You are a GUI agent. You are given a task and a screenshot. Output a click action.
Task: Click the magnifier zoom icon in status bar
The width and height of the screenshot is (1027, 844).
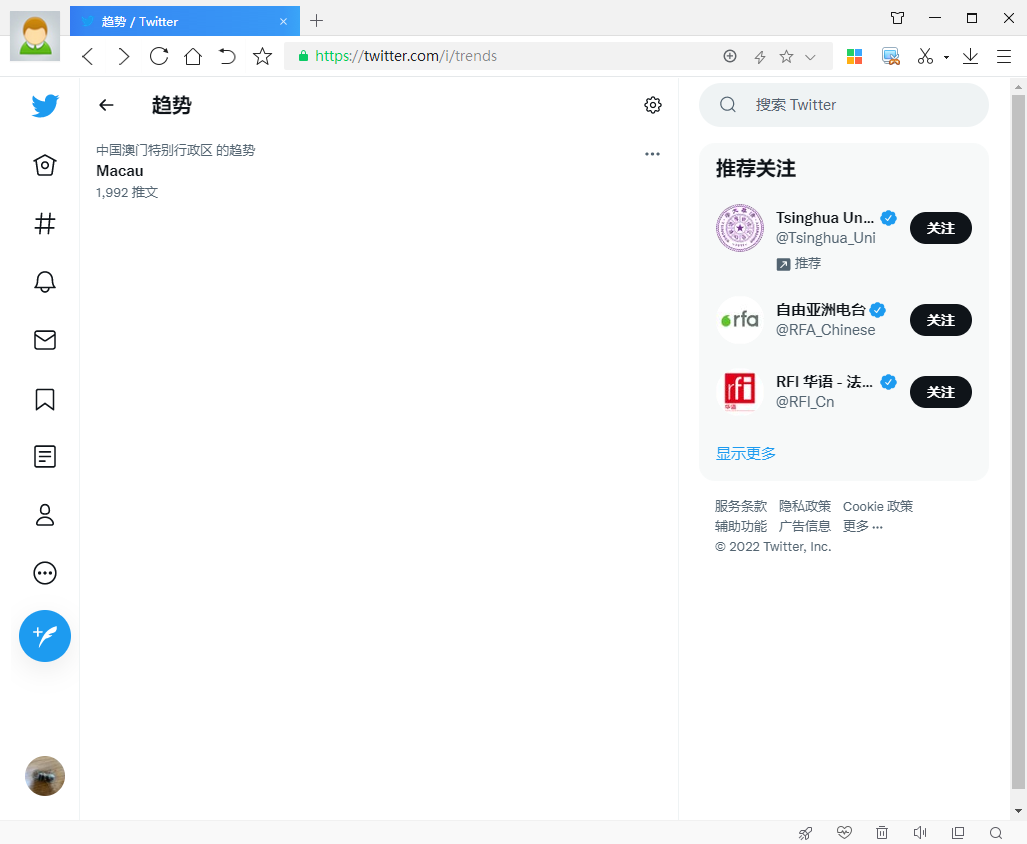click(x=996, y=833)
